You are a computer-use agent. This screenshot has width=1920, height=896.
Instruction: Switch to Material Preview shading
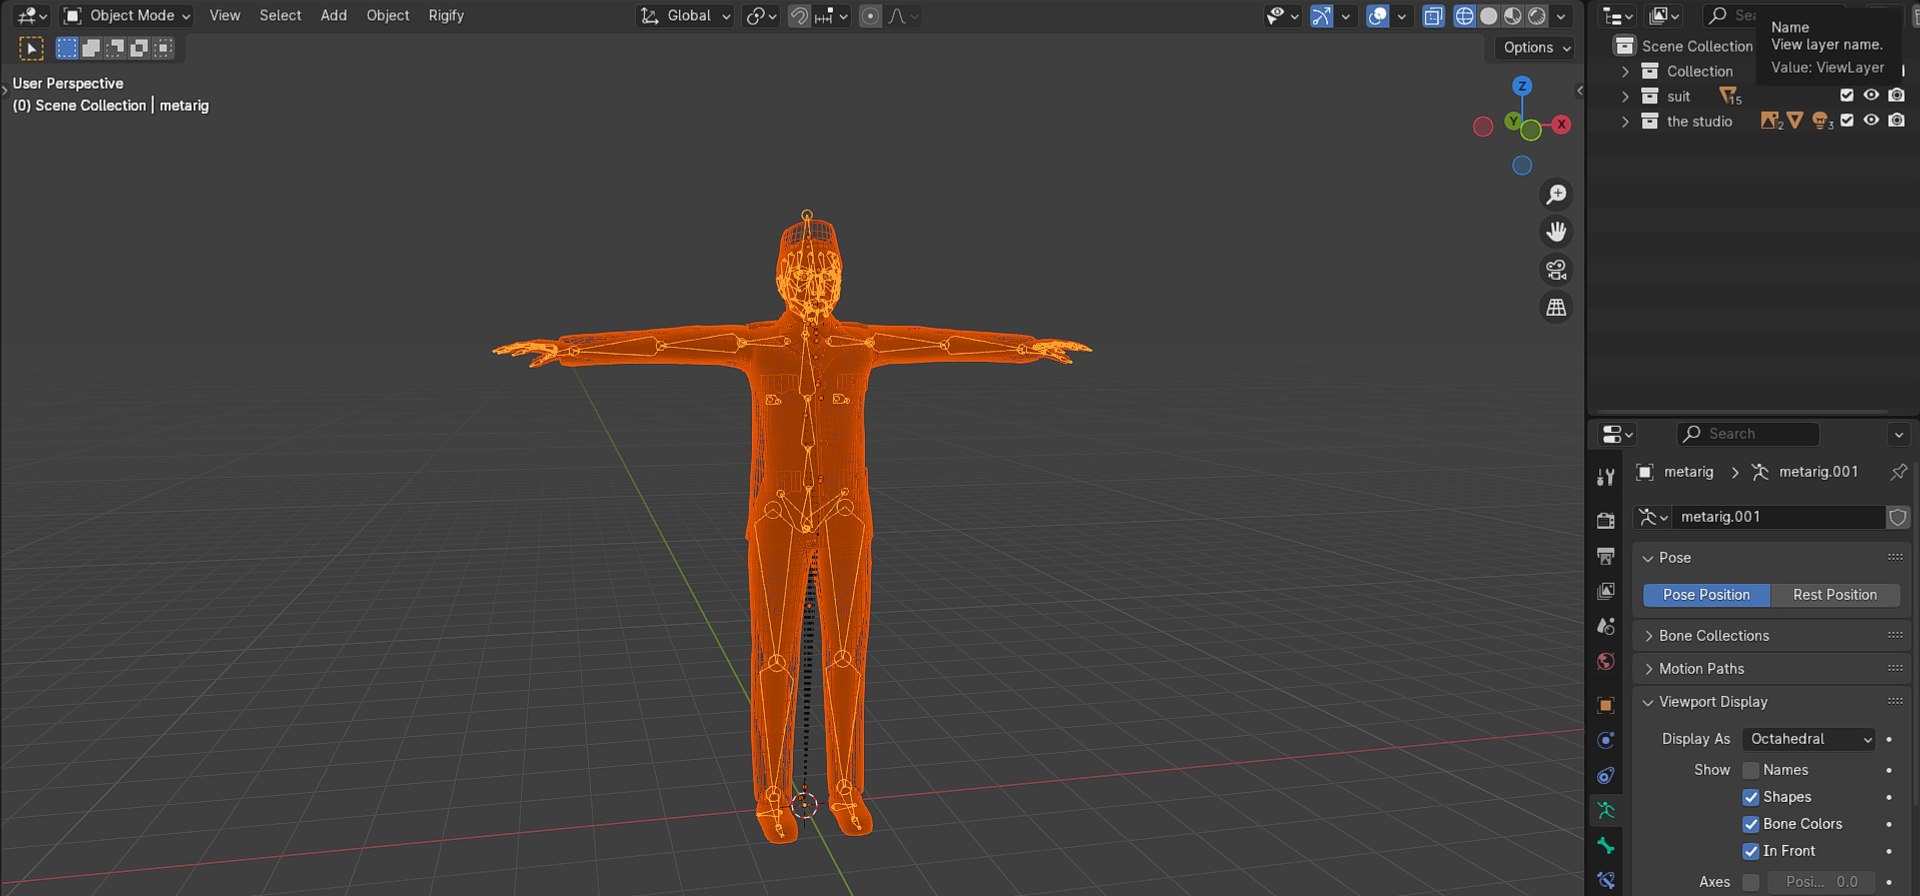point(1513,15)
